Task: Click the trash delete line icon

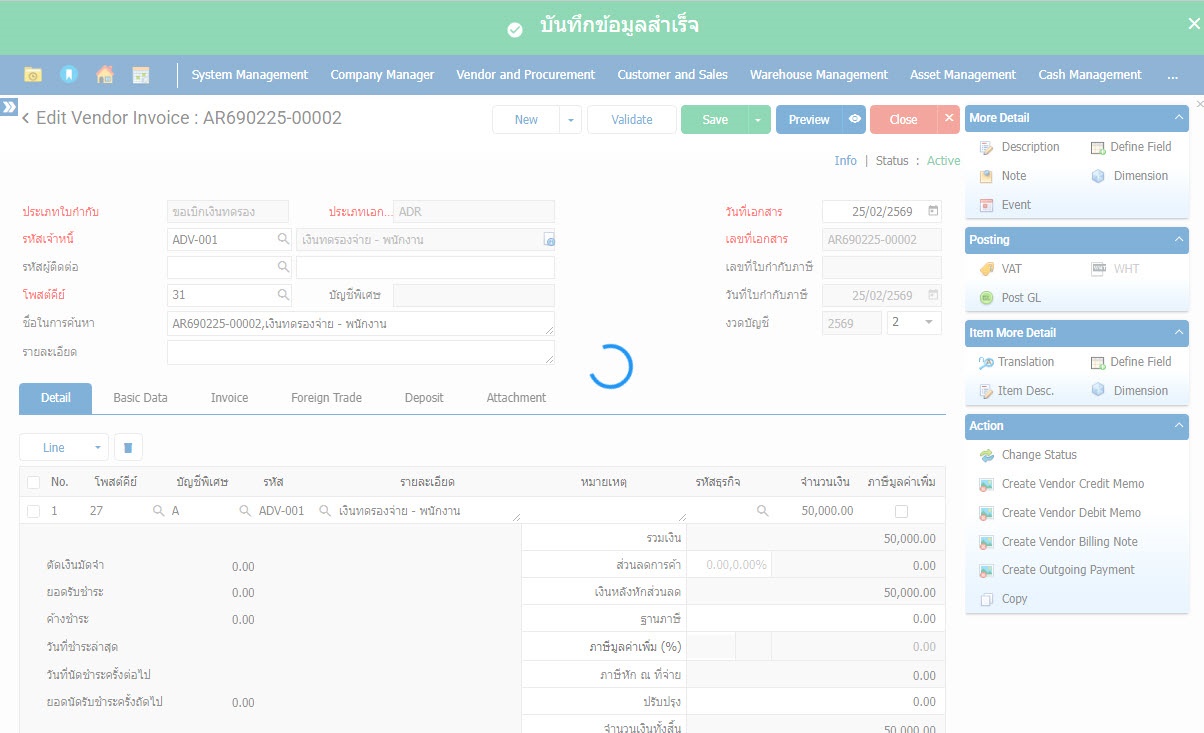Action: point(128,448)
